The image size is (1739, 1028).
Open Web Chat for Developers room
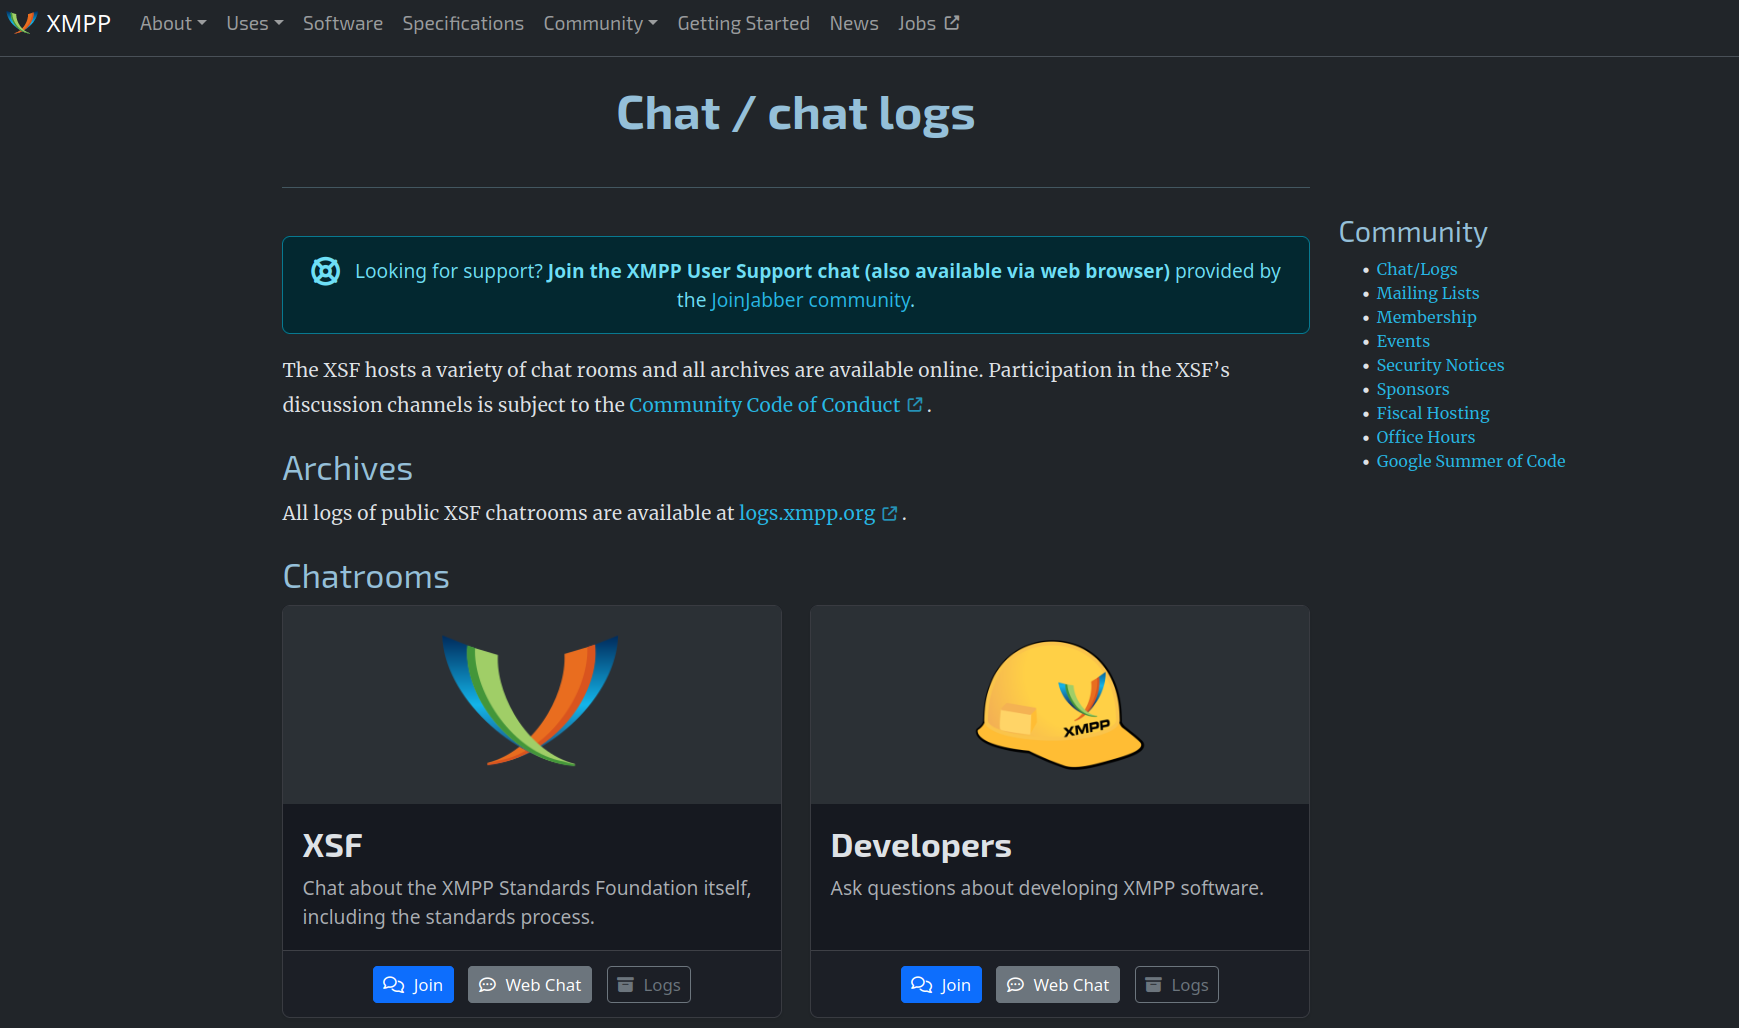click(x=1058, y=985)
